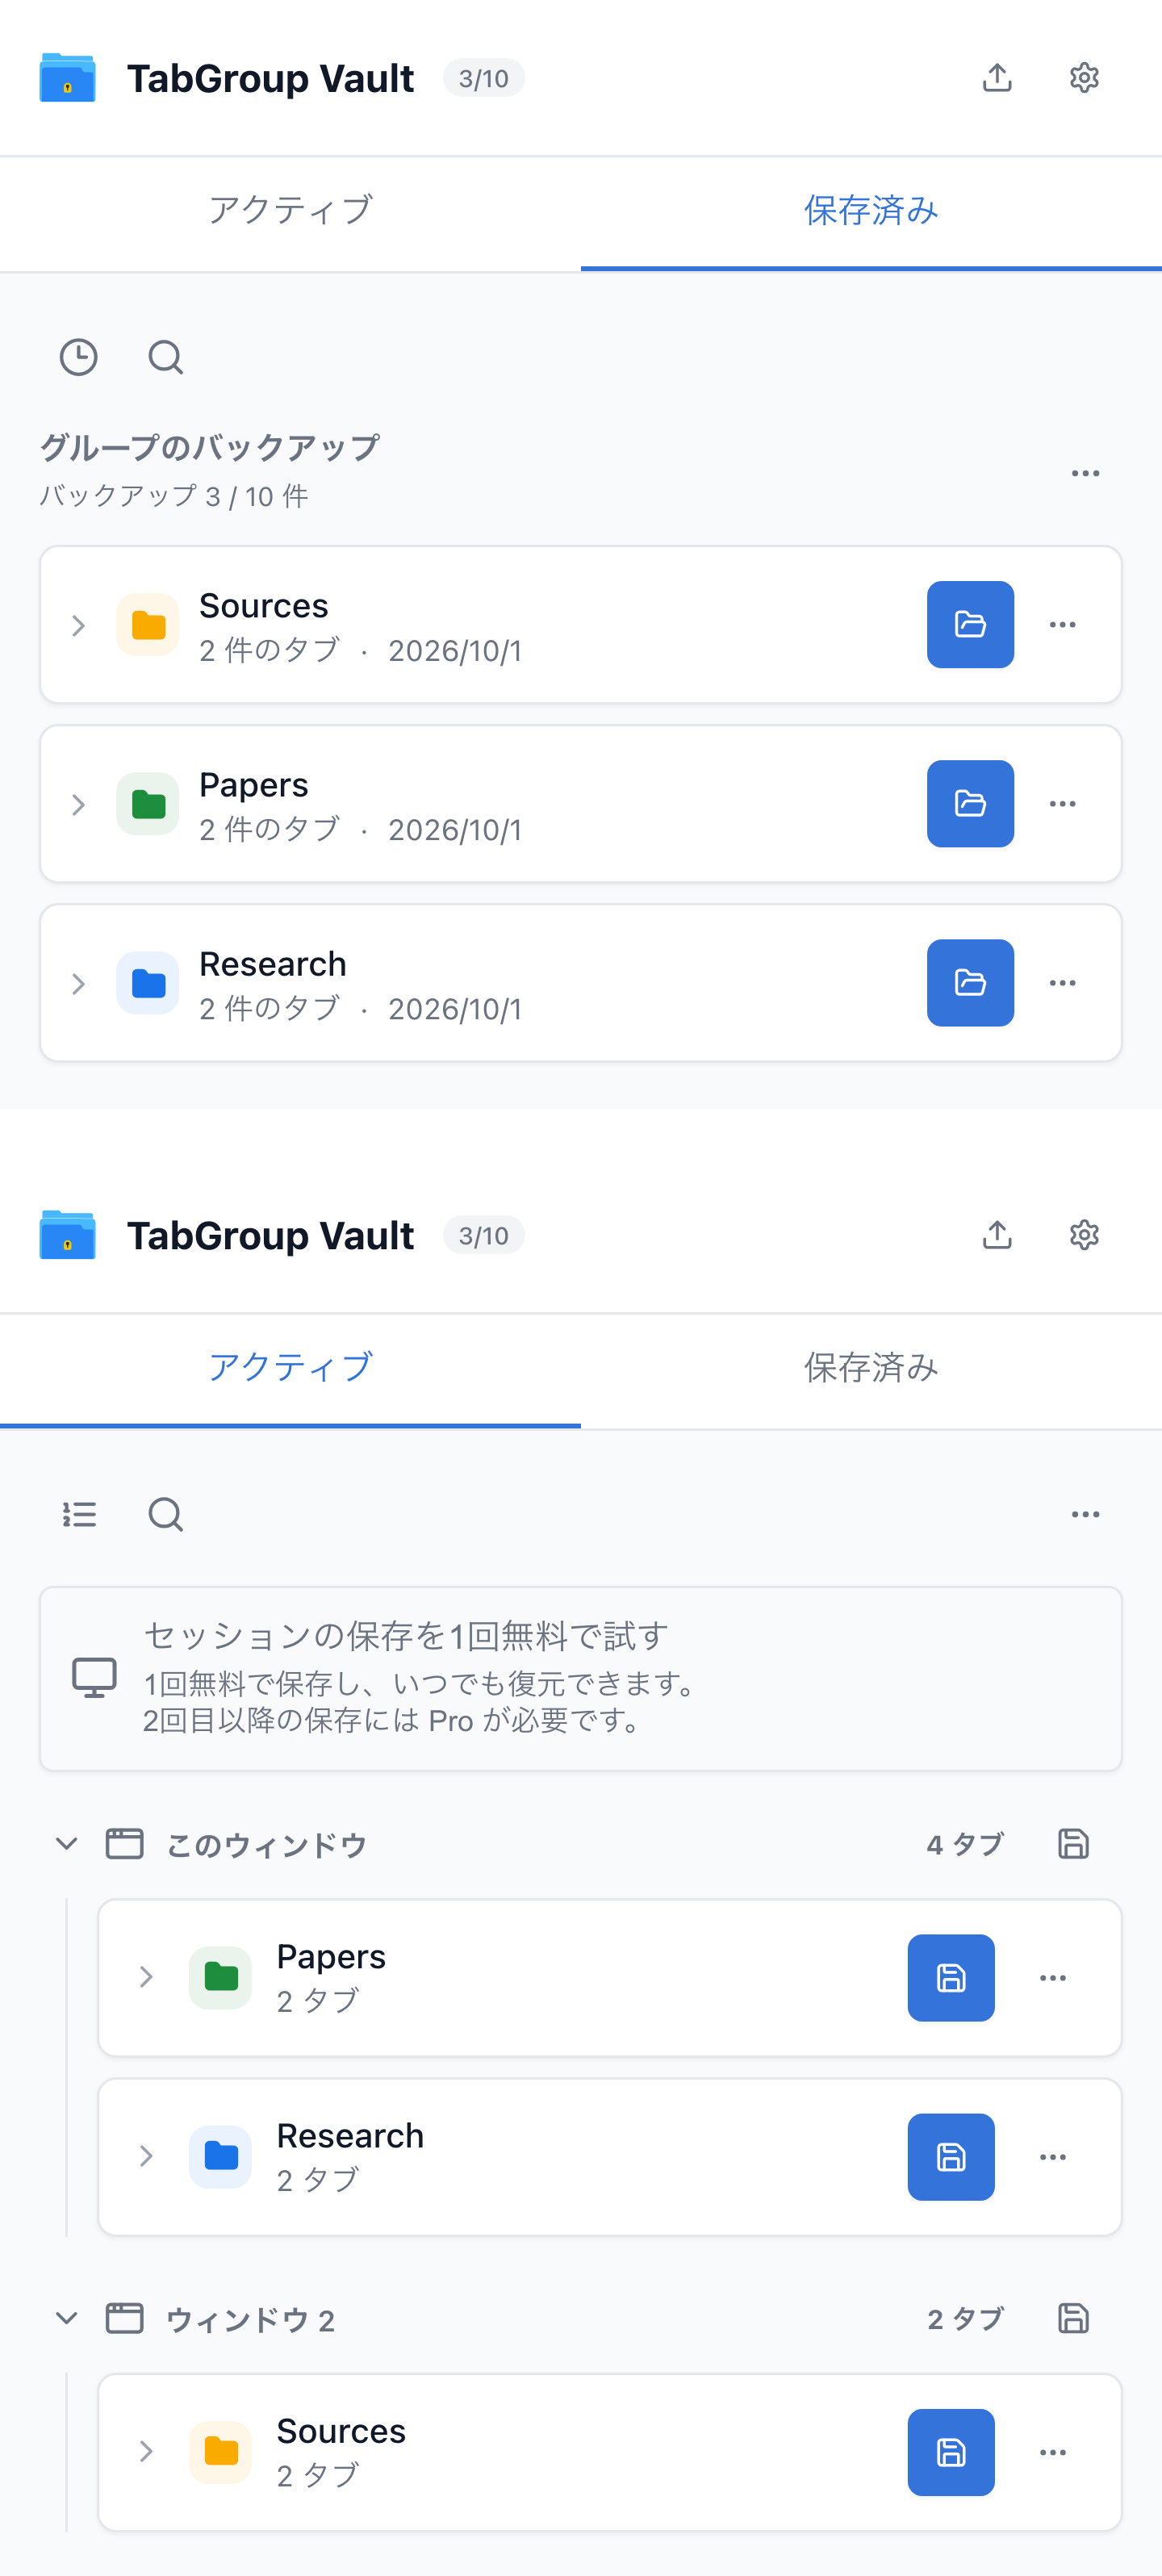1162x2576 pixels.
Task: Expand the saved Papers backup card
Action: click(x=78, y=805)
